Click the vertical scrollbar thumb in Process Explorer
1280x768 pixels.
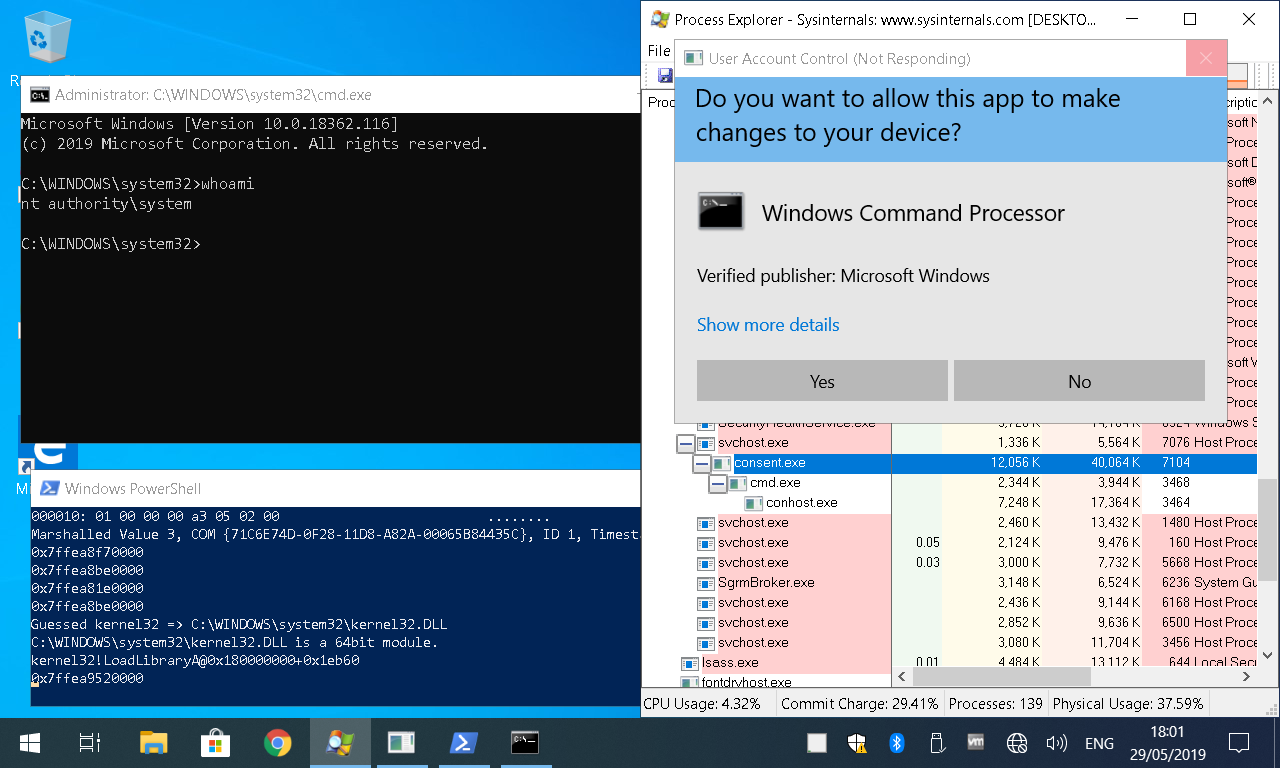pos(1266,530)
